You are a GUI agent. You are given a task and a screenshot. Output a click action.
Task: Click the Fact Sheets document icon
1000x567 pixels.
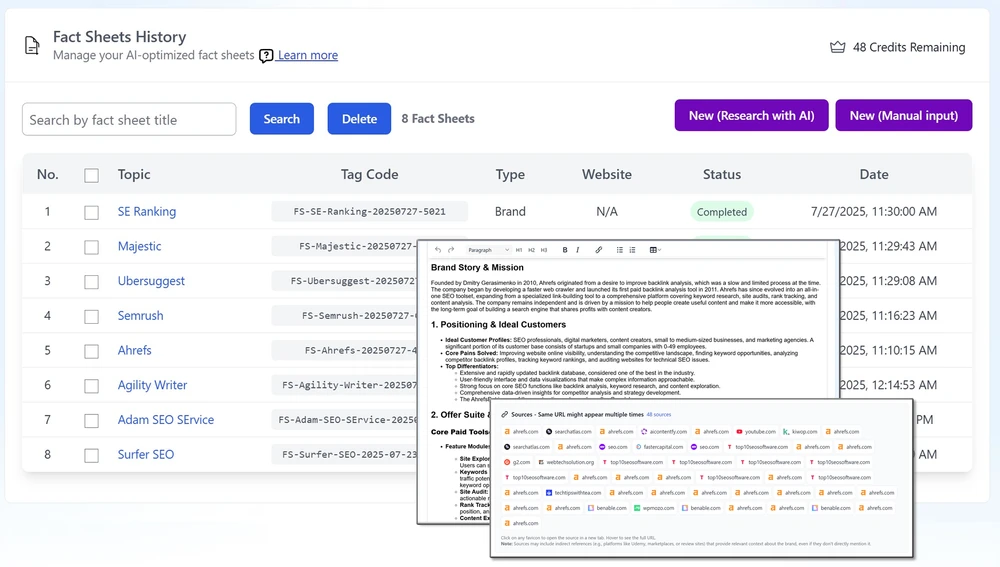pos(32,45)
